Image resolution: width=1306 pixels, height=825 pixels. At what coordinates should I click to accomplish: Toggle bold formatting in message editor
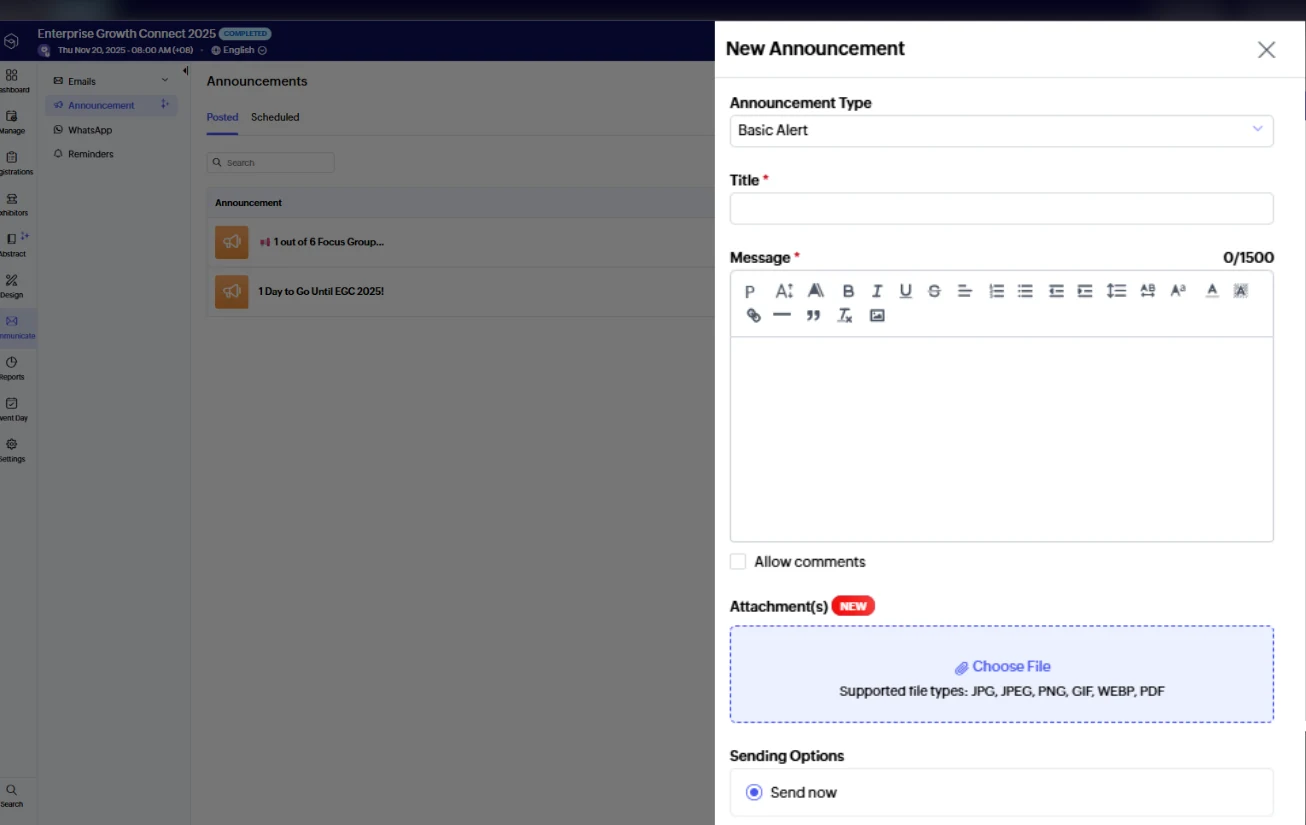848,291
